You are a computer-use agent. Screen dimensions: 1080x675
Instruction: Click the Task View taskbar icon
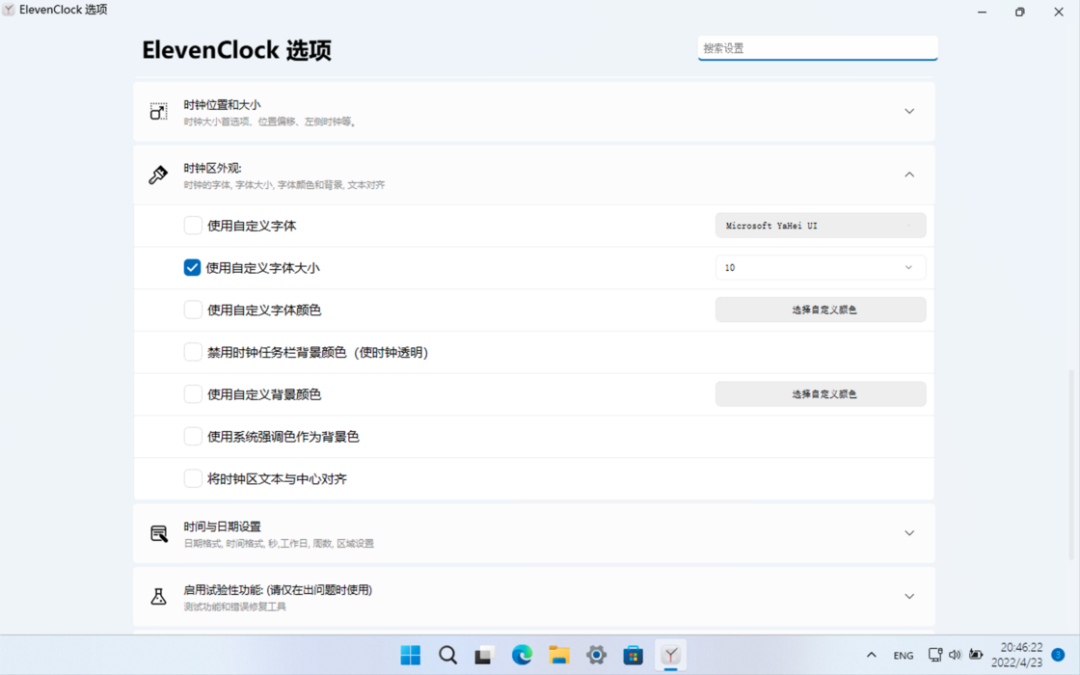485,655
